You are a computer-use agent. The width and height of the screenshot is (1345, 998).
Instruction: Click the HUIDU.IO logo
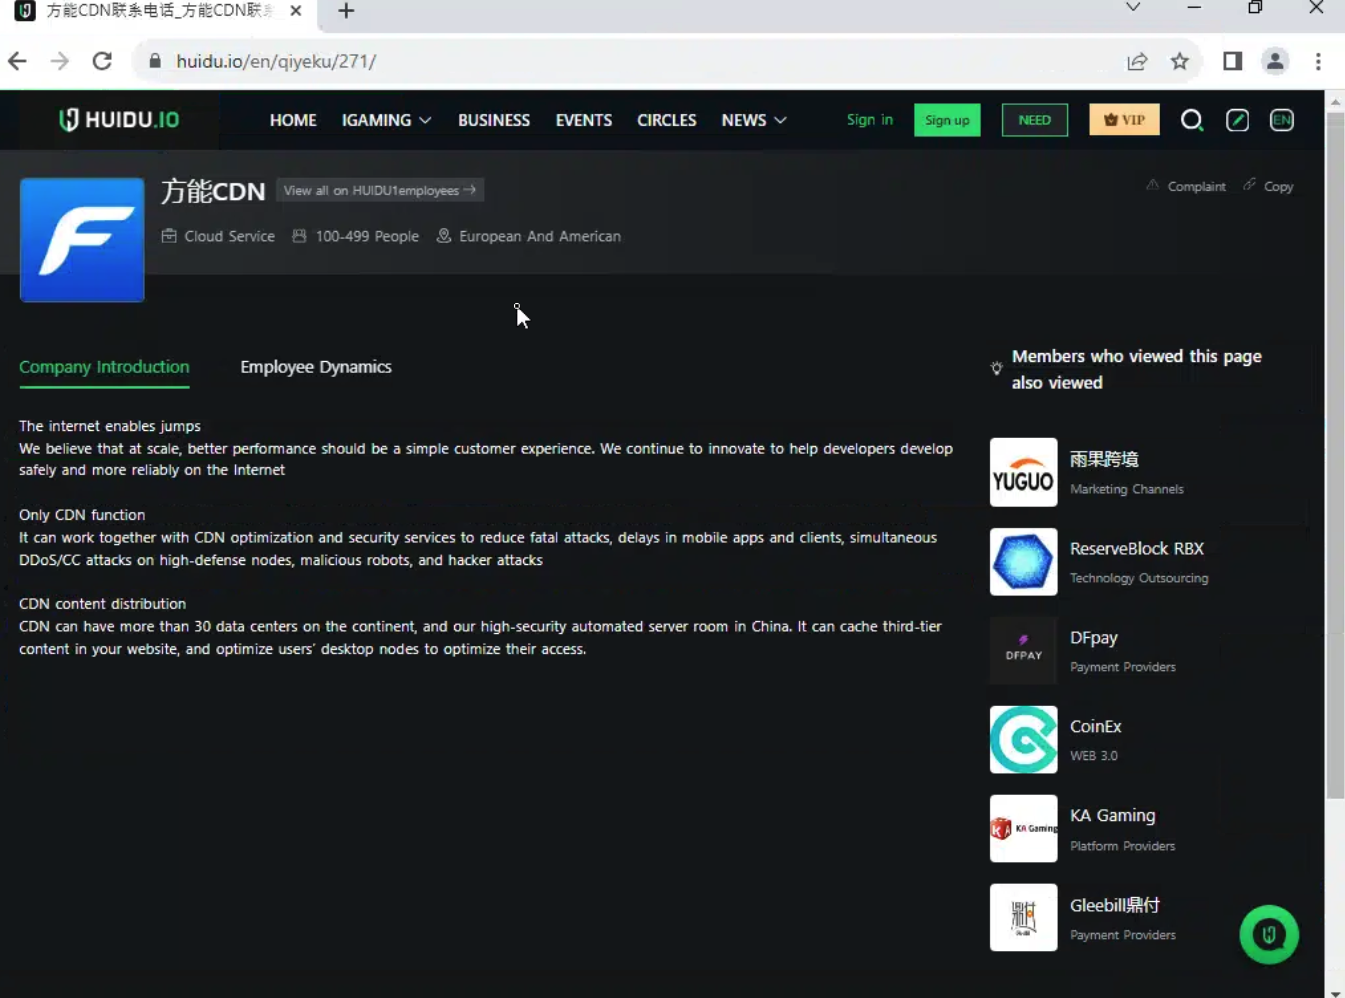[x=119, y=120]
